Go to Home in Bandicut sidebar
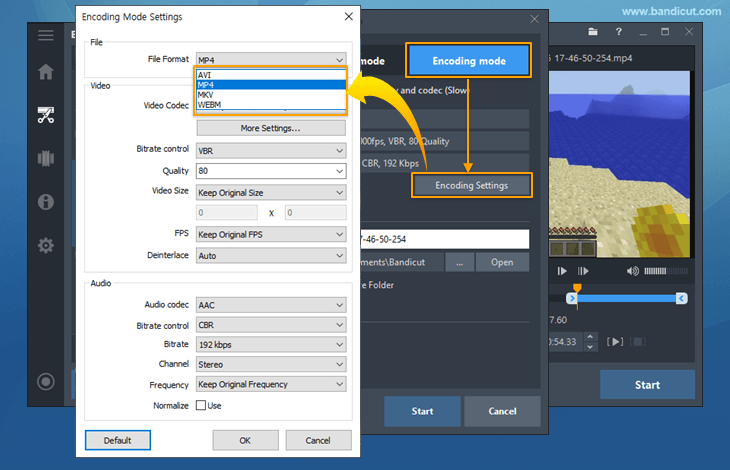 click(46, 72)
